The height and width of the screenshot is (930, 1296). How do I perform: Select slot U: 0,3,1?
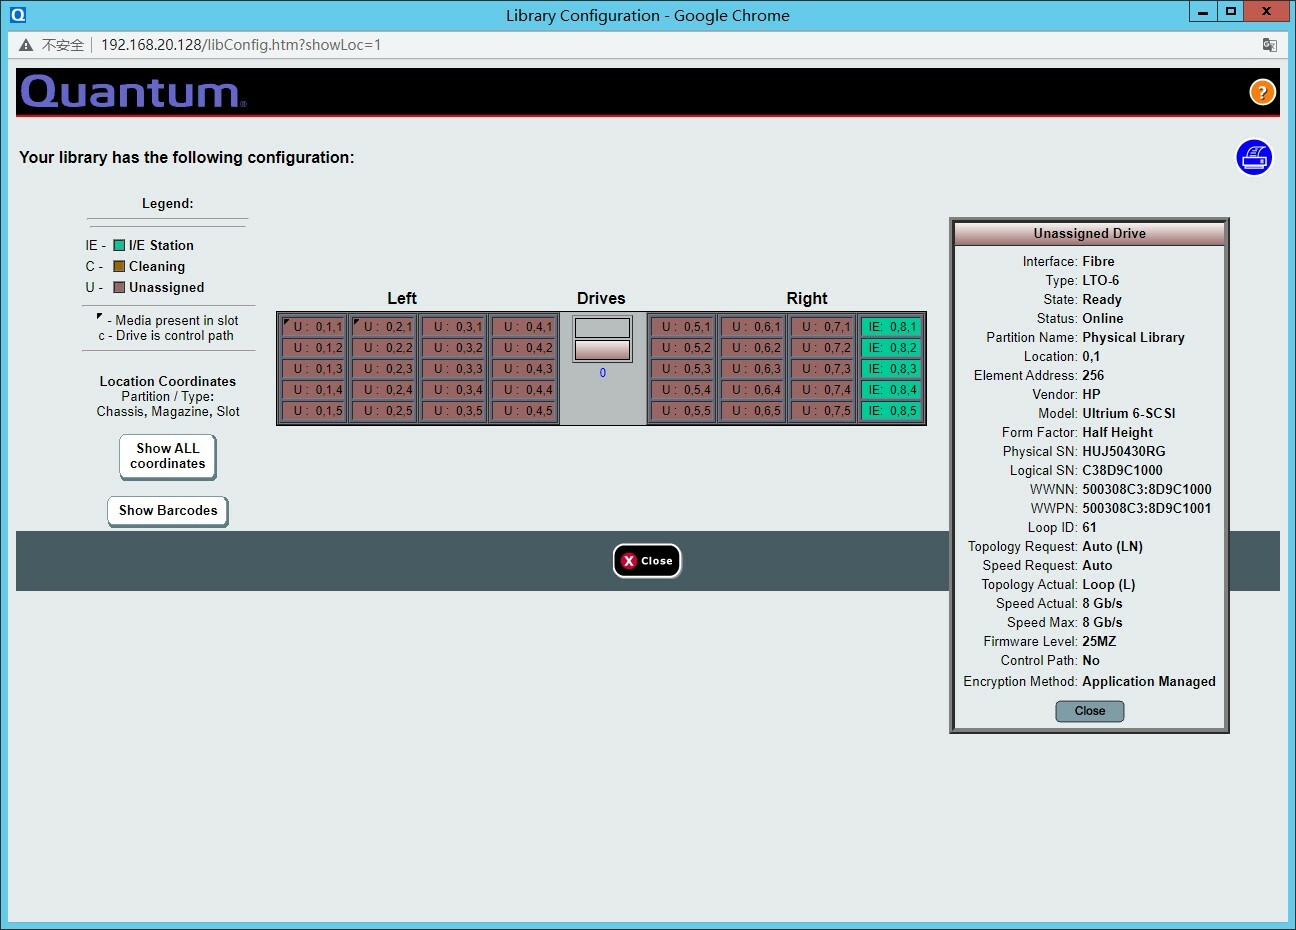[x=453, y=327]
